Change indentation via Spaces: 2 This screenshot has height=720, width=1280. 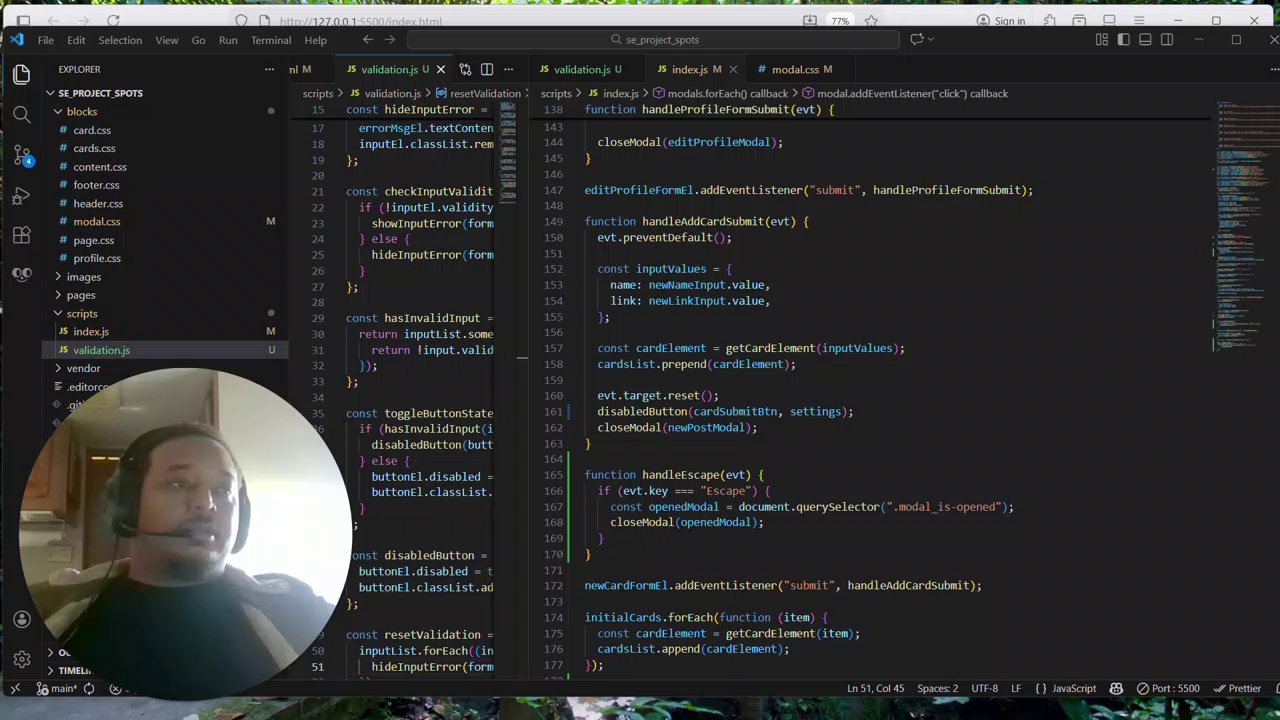(937, 688)
